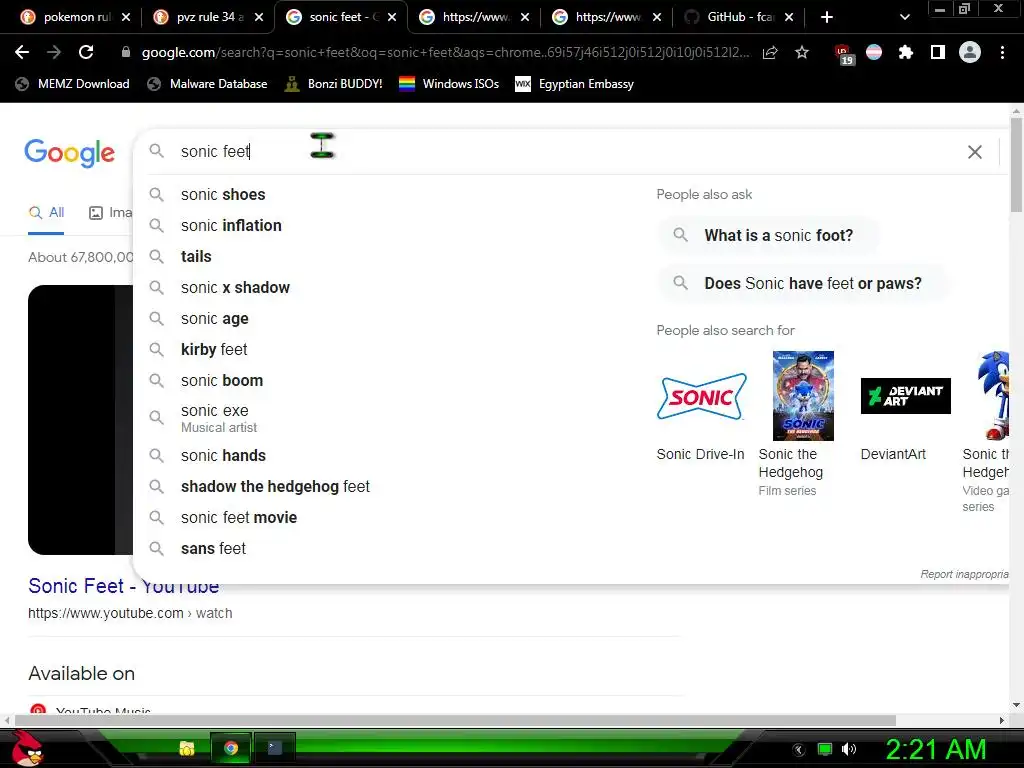The image size is (1024, 768).
Task: Click the black video thumbnail
Action: [80, 420]
